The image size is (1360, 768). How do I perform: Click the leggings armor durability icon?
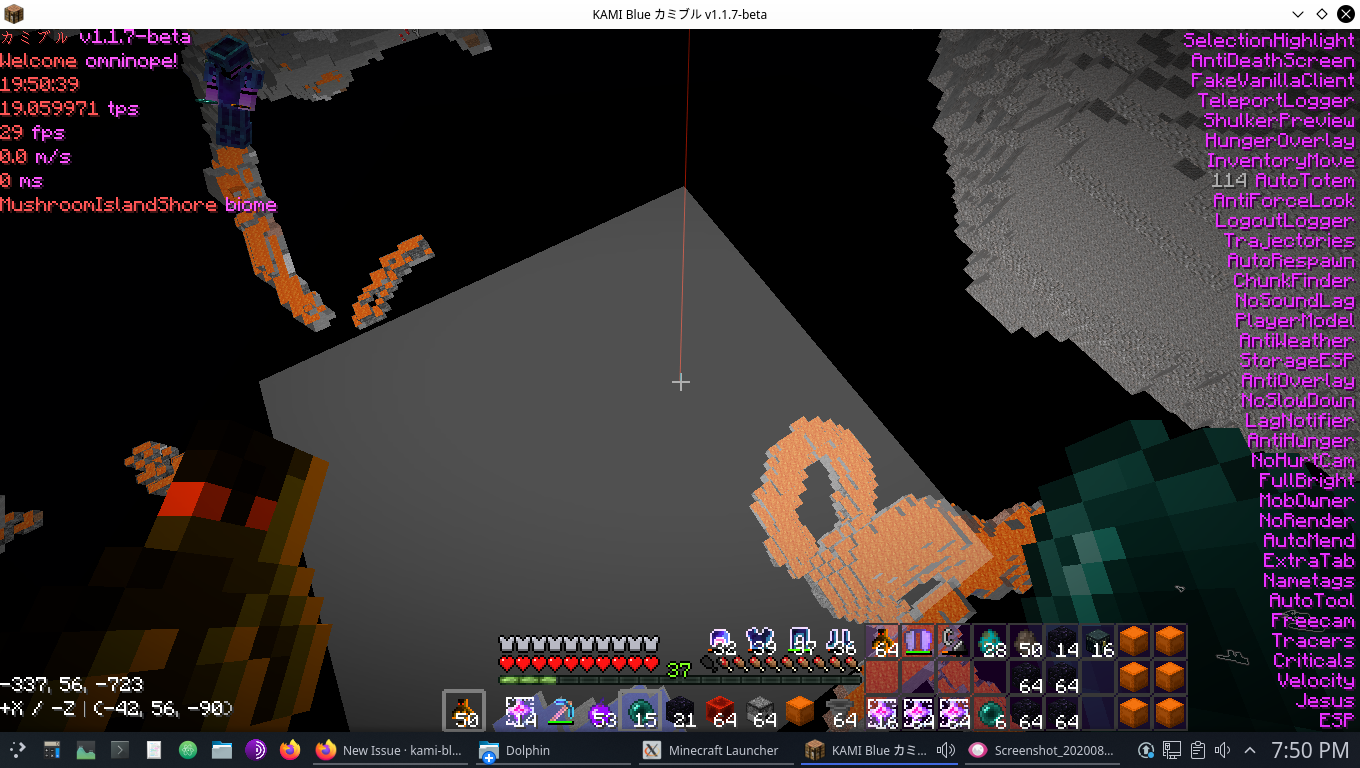[802, 641]
